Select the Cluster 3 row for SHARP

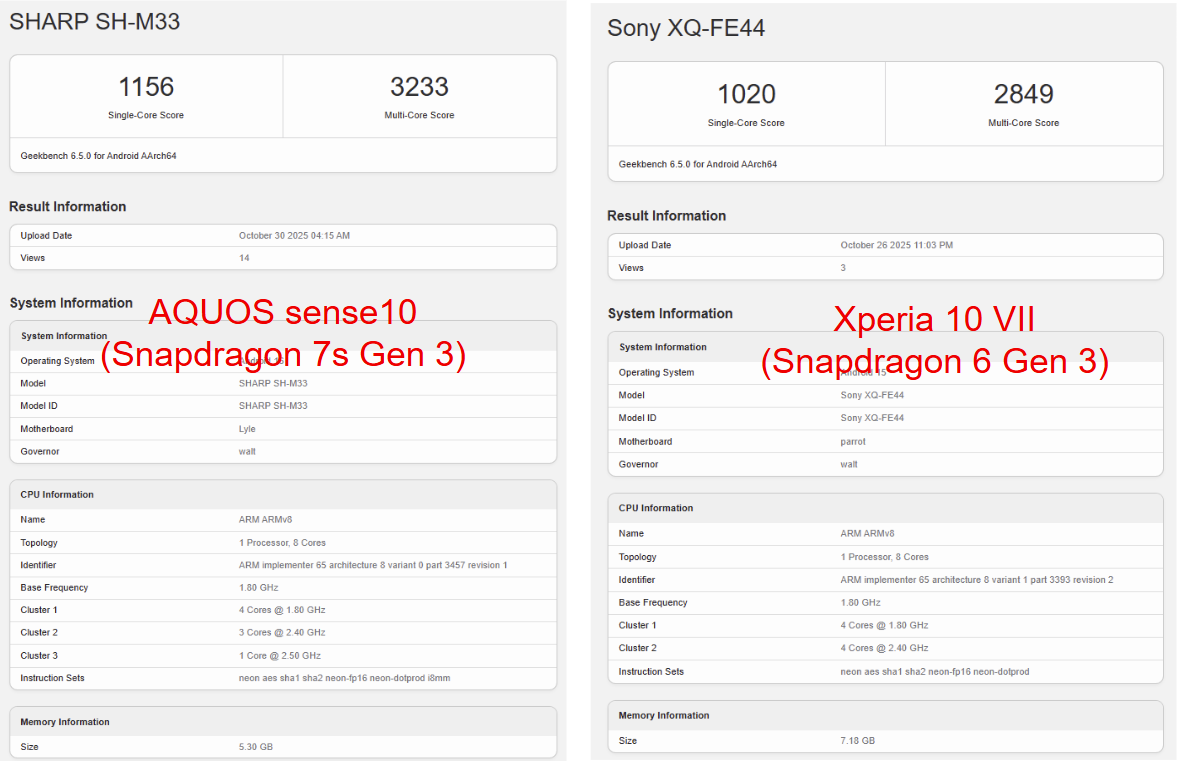283,656
